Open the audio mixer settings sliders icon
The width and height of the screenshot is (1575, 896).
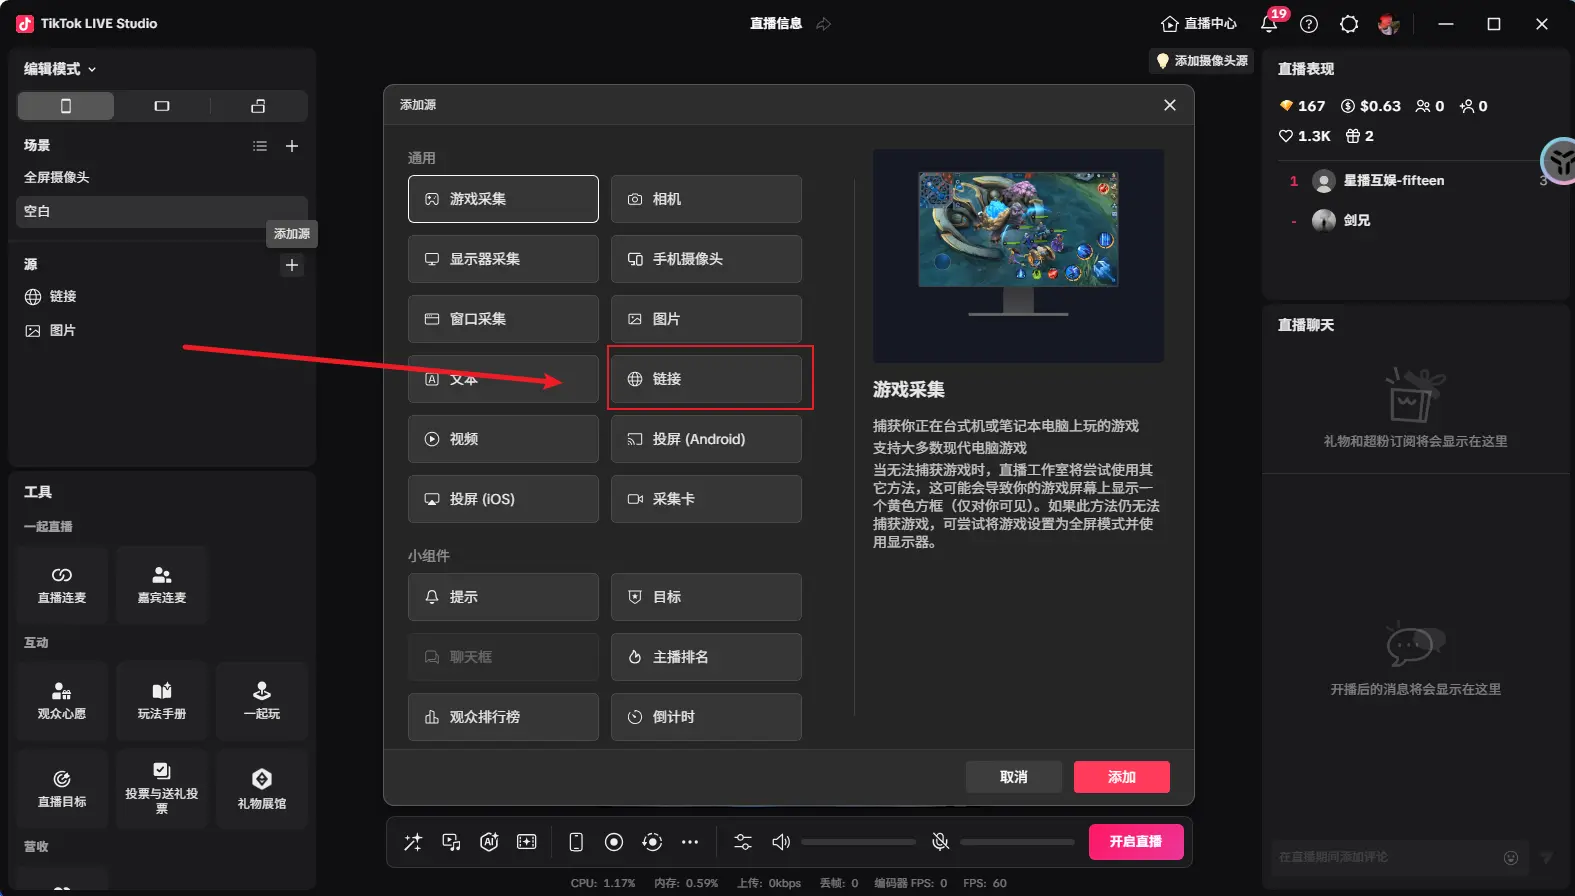point(743,842)
